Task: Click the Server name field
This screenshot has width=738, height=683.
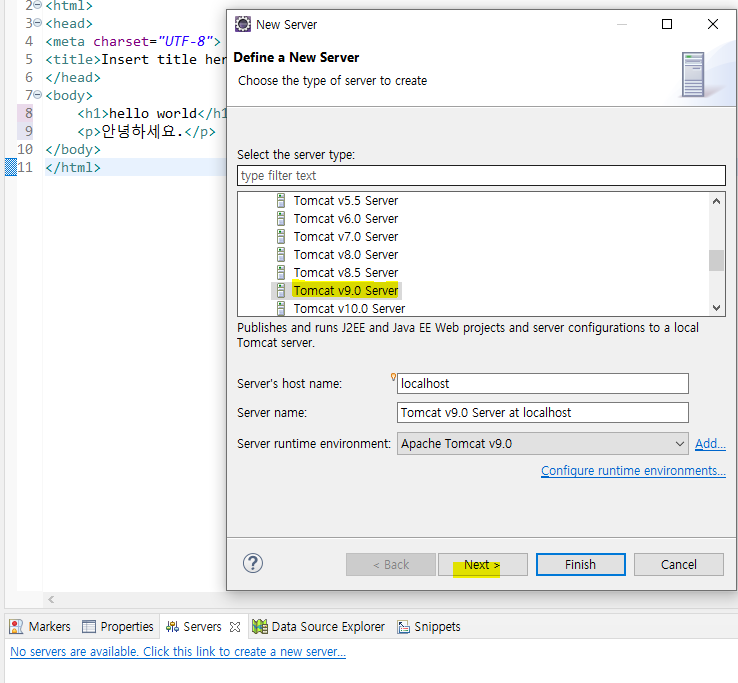Action: 543,412
